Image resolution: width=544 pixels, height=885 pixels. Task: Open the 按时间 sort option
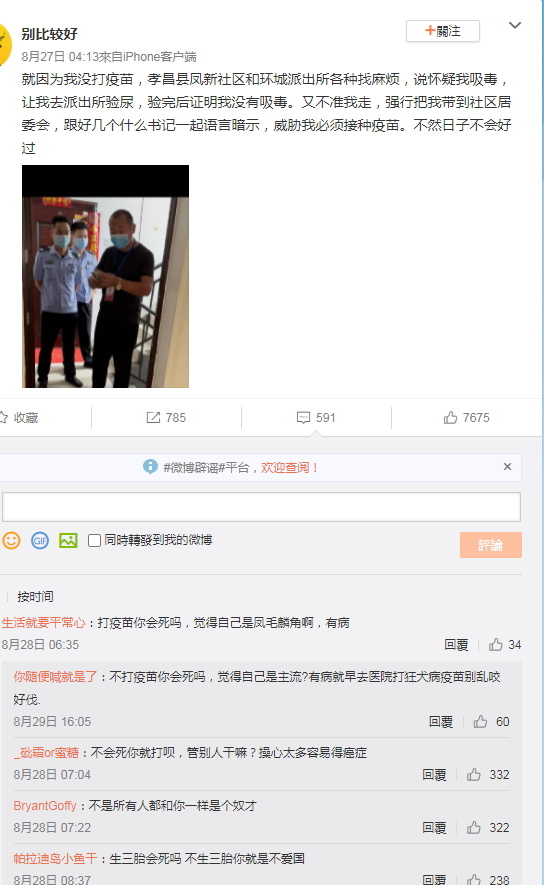(x=35, y=597)
